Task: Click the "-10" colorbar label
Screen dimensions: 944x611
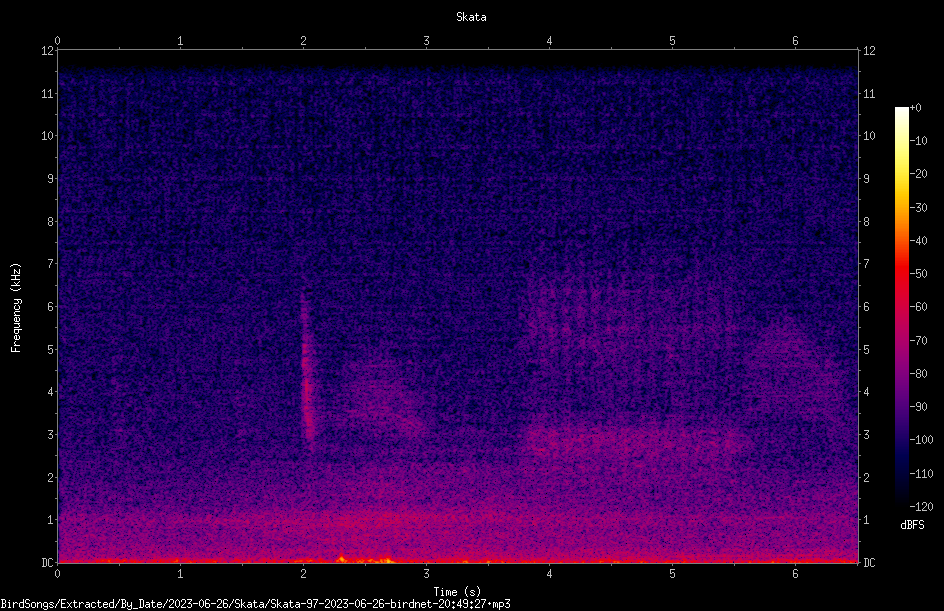Action: click(x=918, y=141)
